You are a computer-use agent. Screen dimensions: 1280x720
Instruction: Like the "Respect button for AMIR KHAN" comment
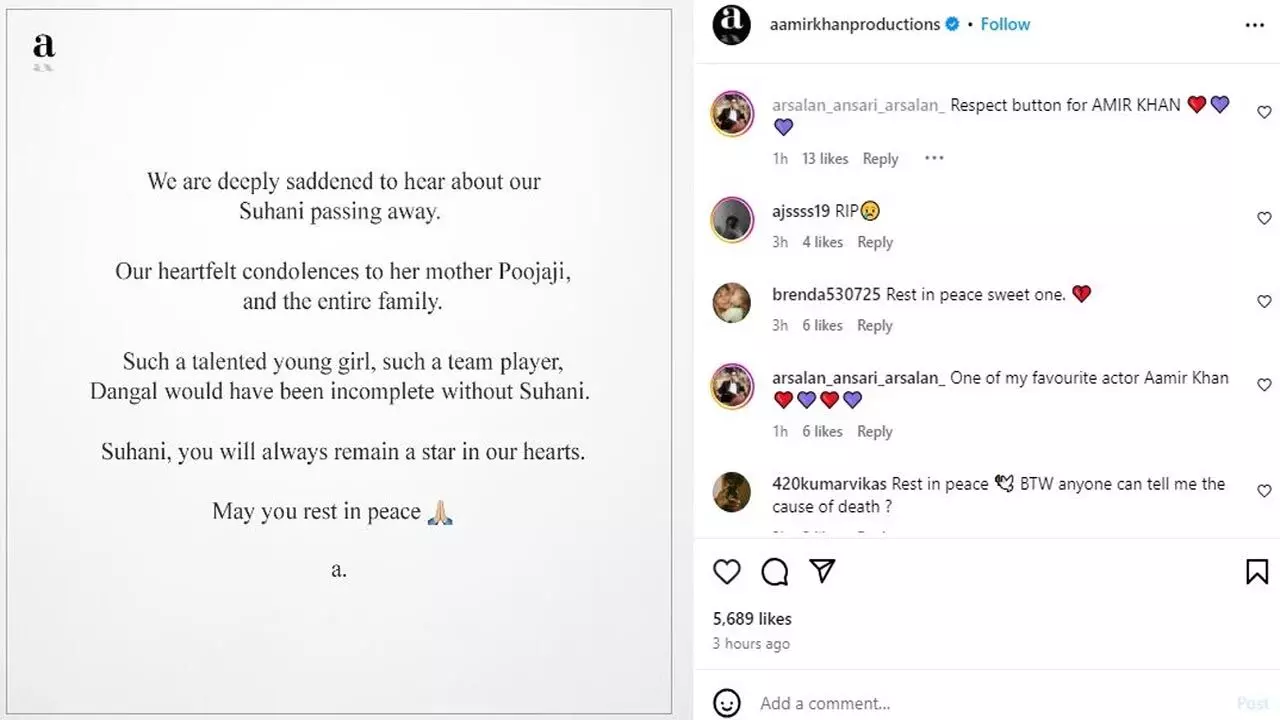pos(1264,113)
